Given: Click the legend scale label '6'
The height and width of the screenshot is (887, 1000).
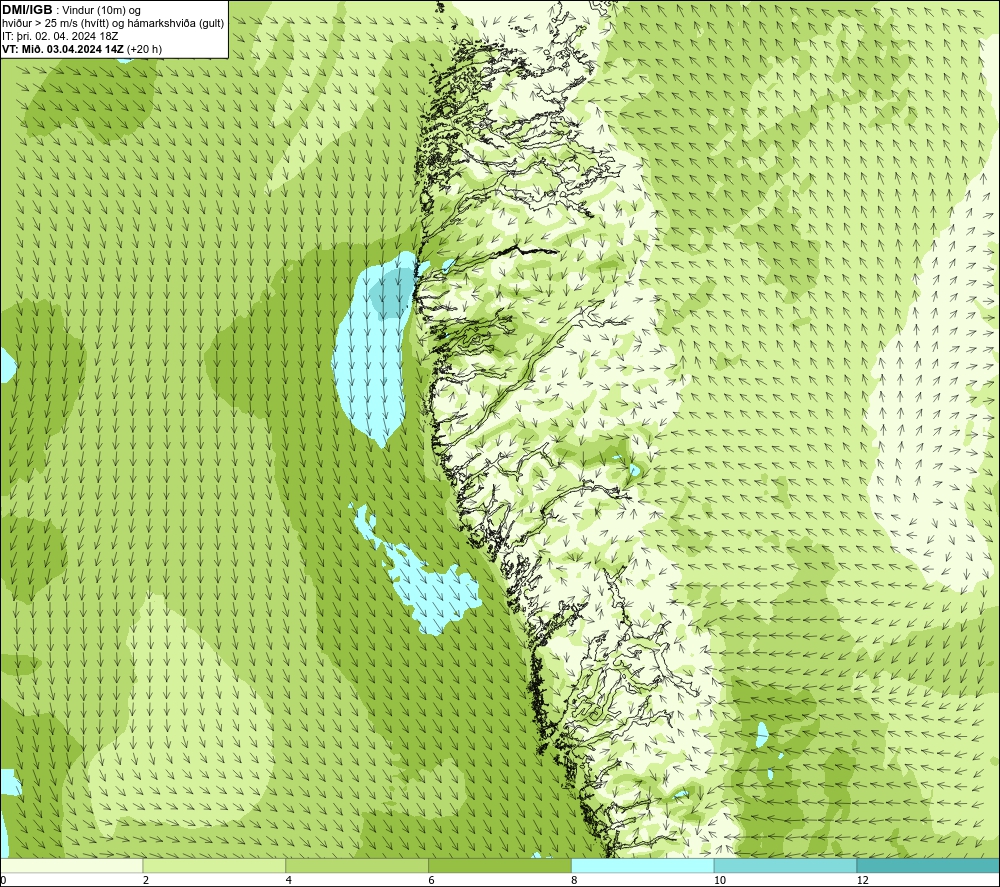Looking at the screenshot, I should coord(432,880).
